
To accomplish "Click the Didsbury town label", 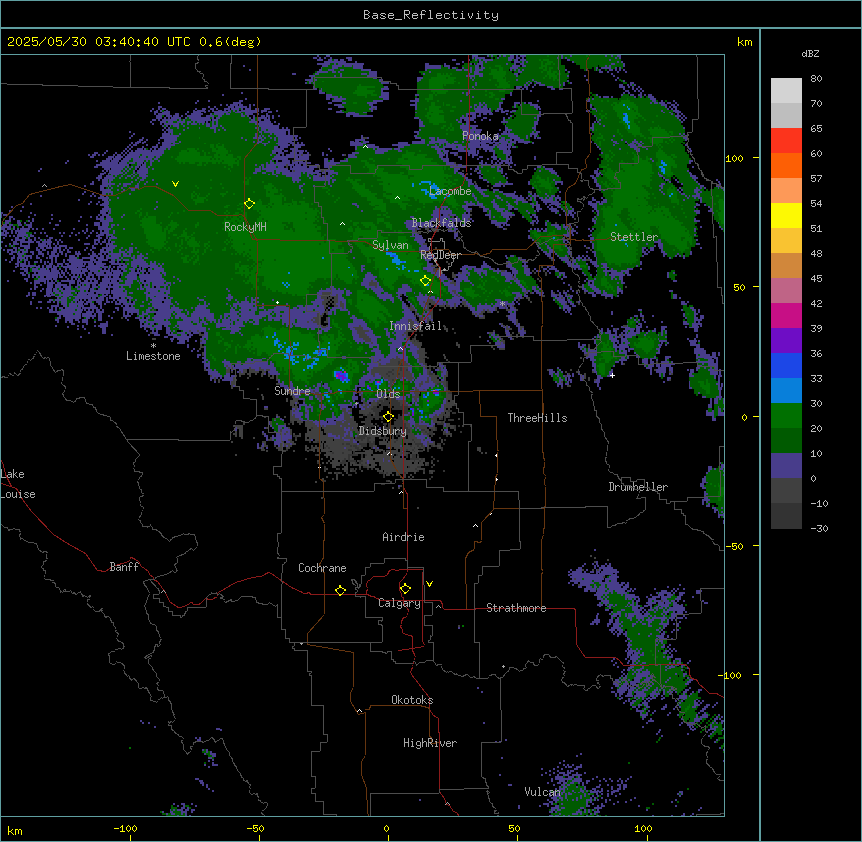I will click(x=383, y=431).
